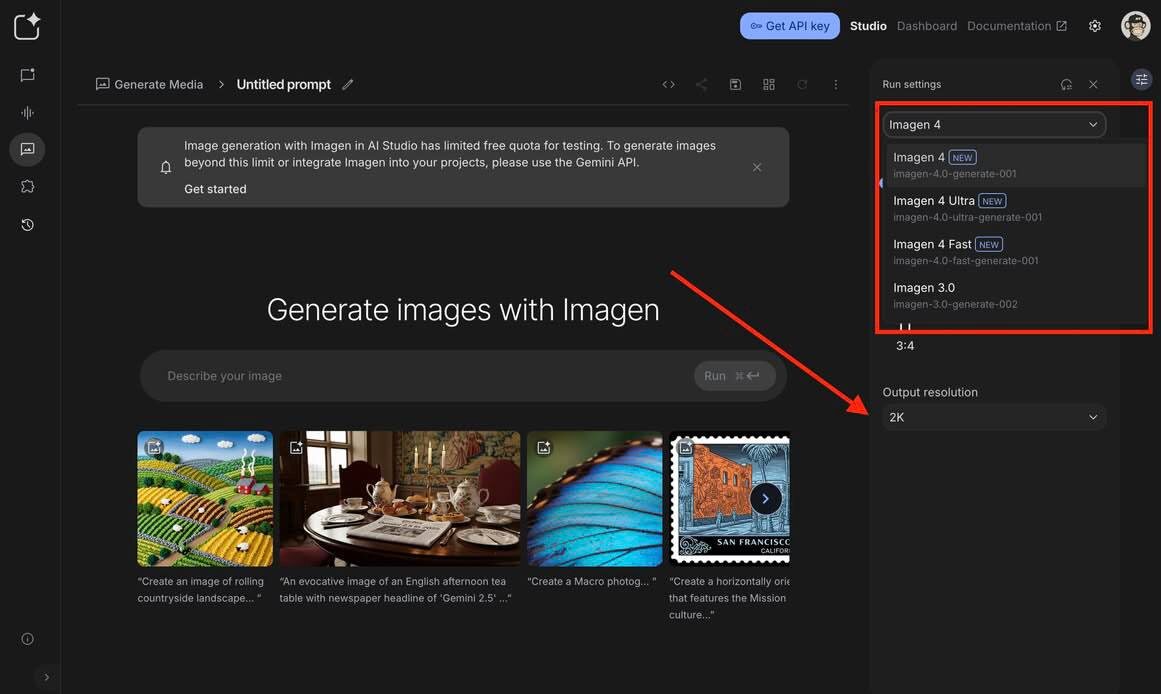This screenshot has width=1161, height=694.
Task: Click the Get API key button
Action: 789,26
